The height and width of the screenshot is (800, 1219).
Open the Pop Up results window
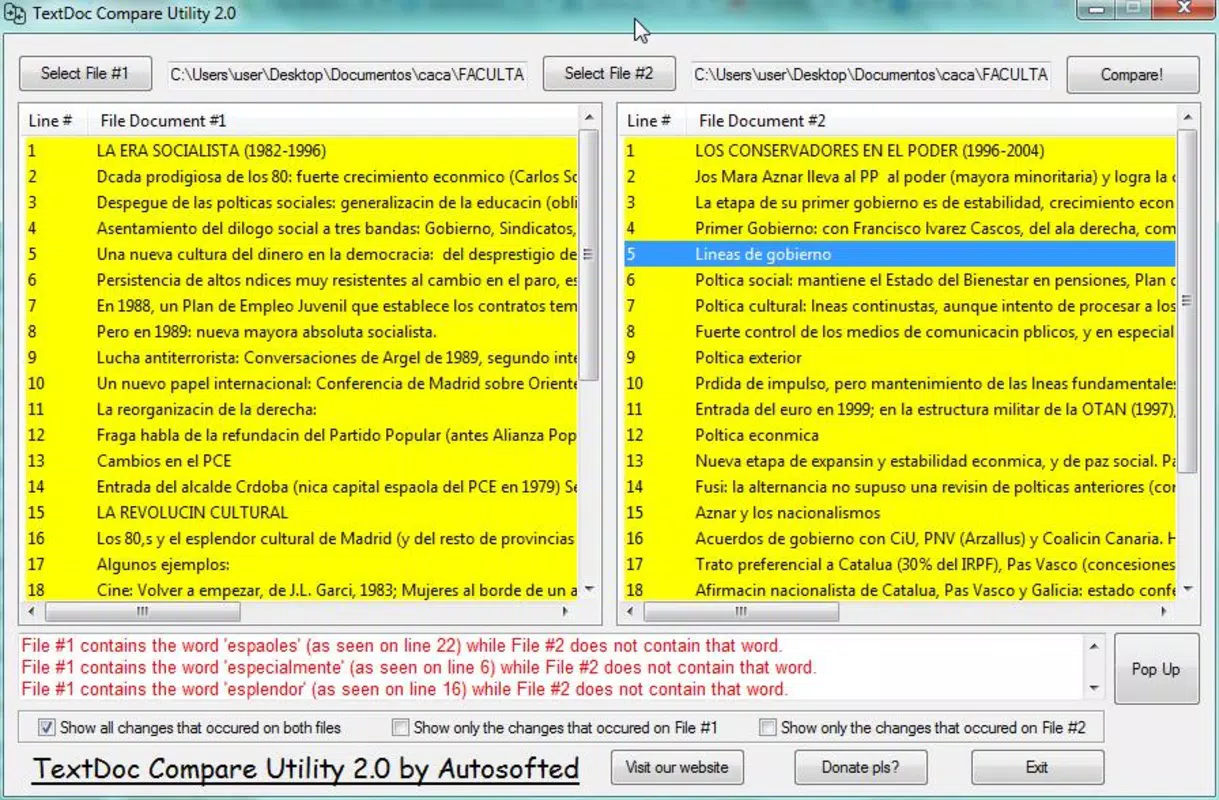(x=1156, y=669)
